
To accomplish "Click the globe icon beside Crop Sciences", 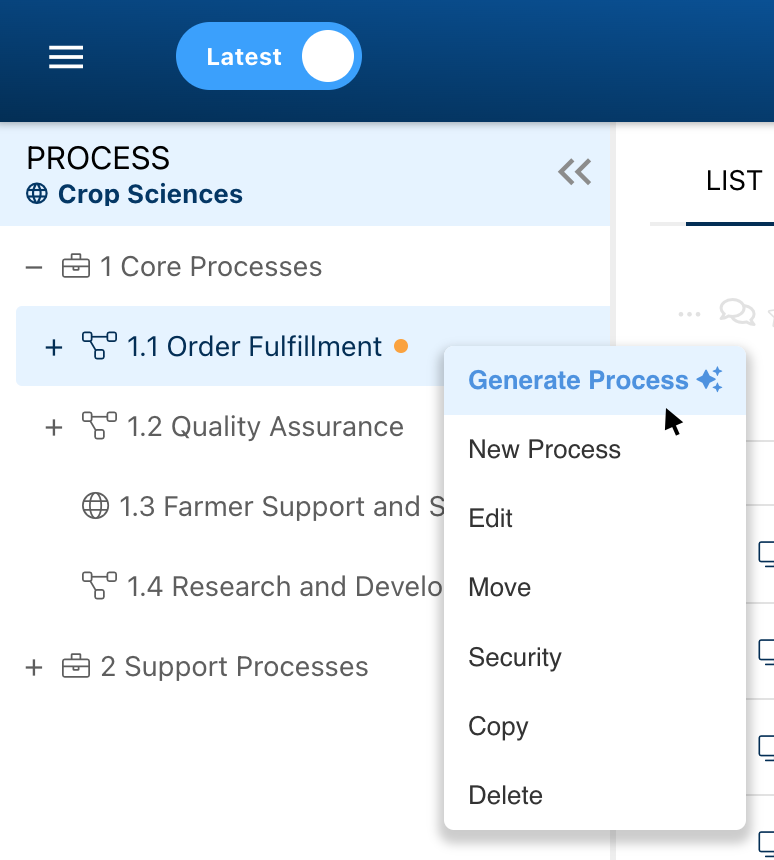I will click(37, 194).
